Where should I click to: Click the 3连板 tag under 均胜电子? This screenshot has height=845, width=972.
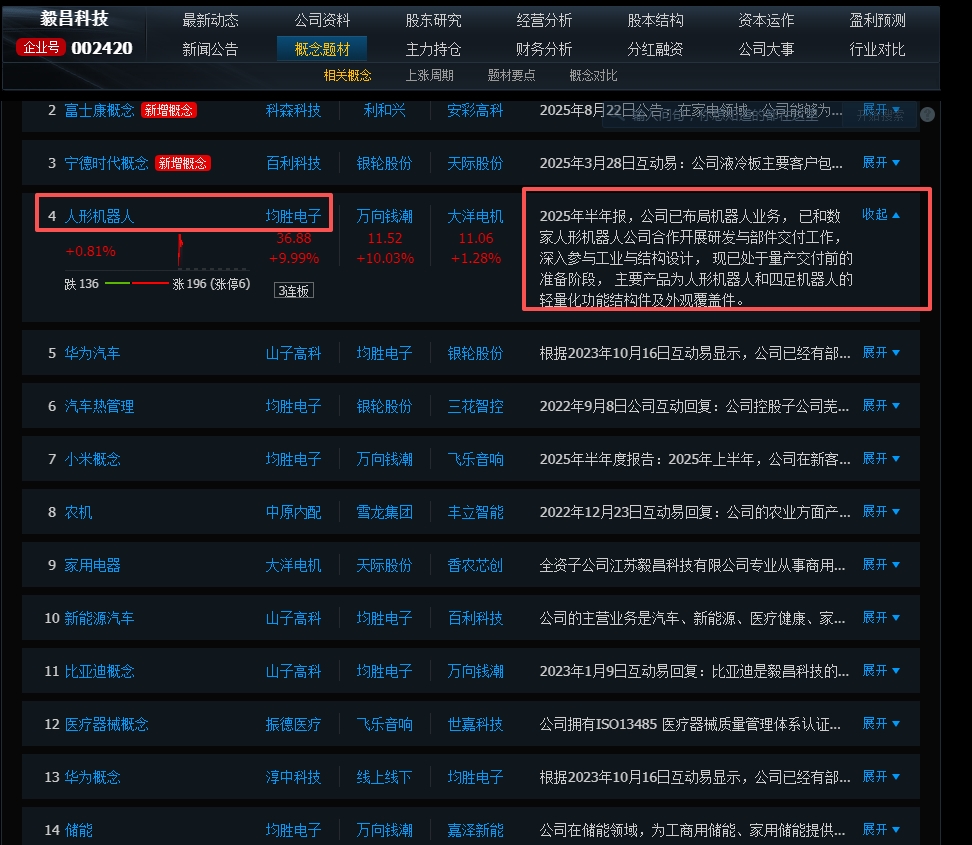tap(294, 291)
